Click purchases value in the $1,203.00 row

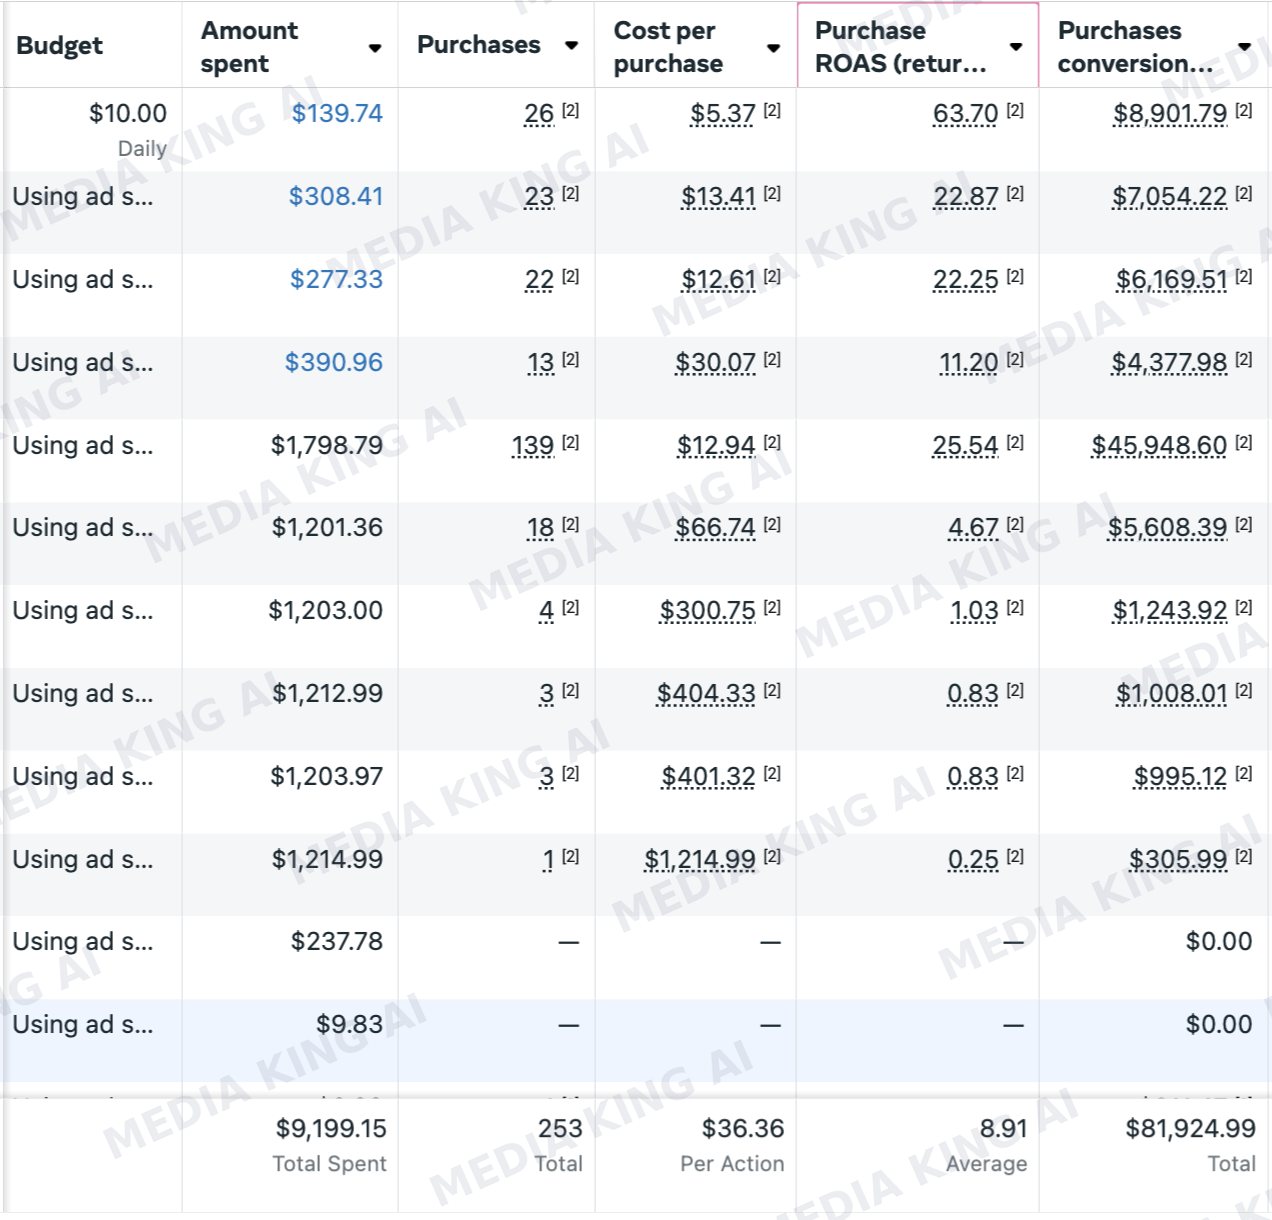coord(546,611)
